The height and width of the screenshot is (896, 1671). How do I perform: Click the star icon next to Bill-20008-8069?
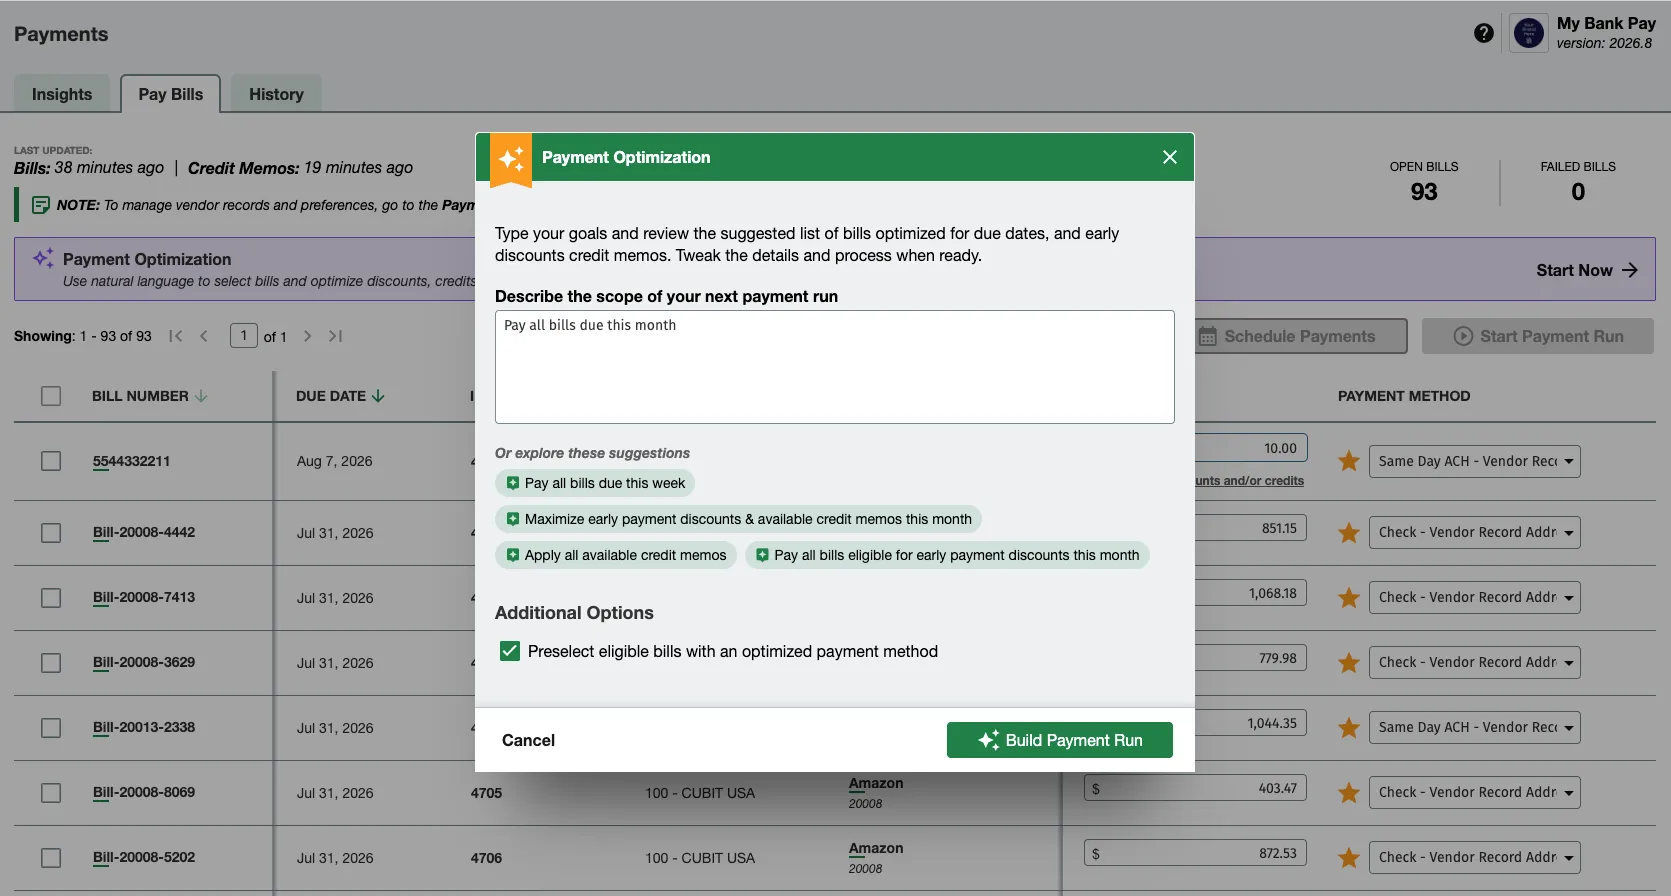pos(1349,793)
